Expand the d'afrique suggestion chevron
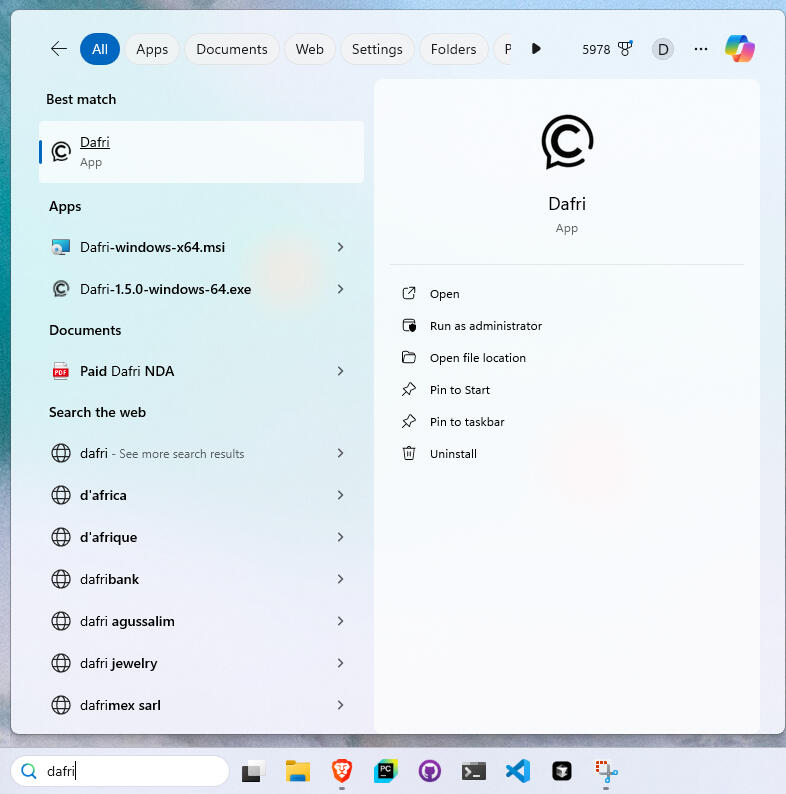Image resolution: width=786 pixels, height=794 pixels. 340,537
